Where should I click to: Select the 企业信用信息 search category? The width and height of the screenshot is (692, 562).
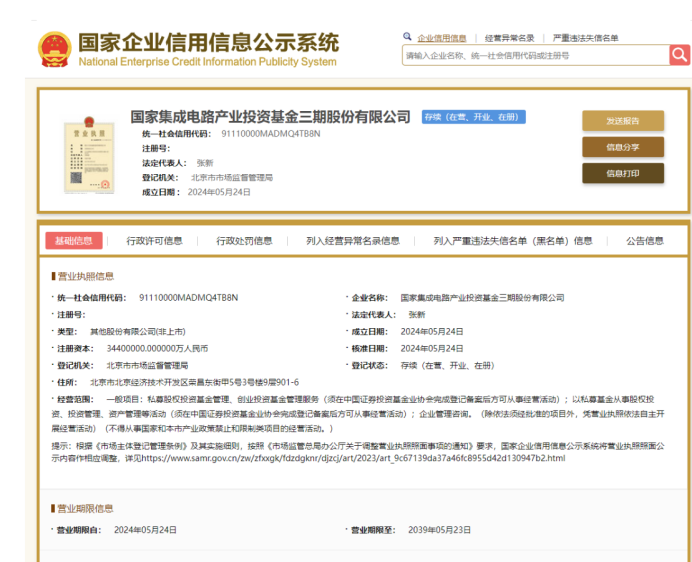point(441,38)
